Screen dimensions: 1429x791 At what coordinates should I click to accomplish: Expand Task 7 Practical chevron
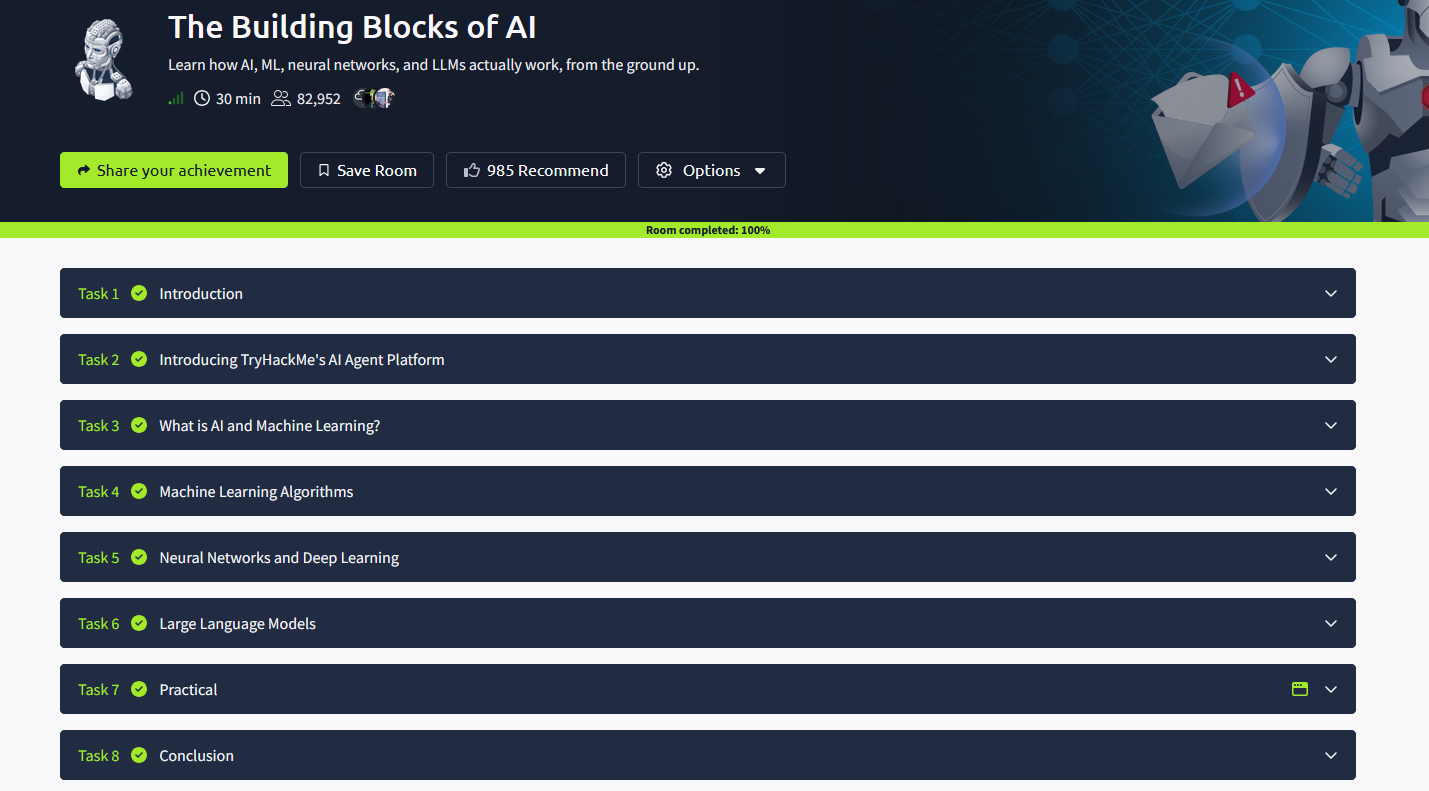point(1331,689)
